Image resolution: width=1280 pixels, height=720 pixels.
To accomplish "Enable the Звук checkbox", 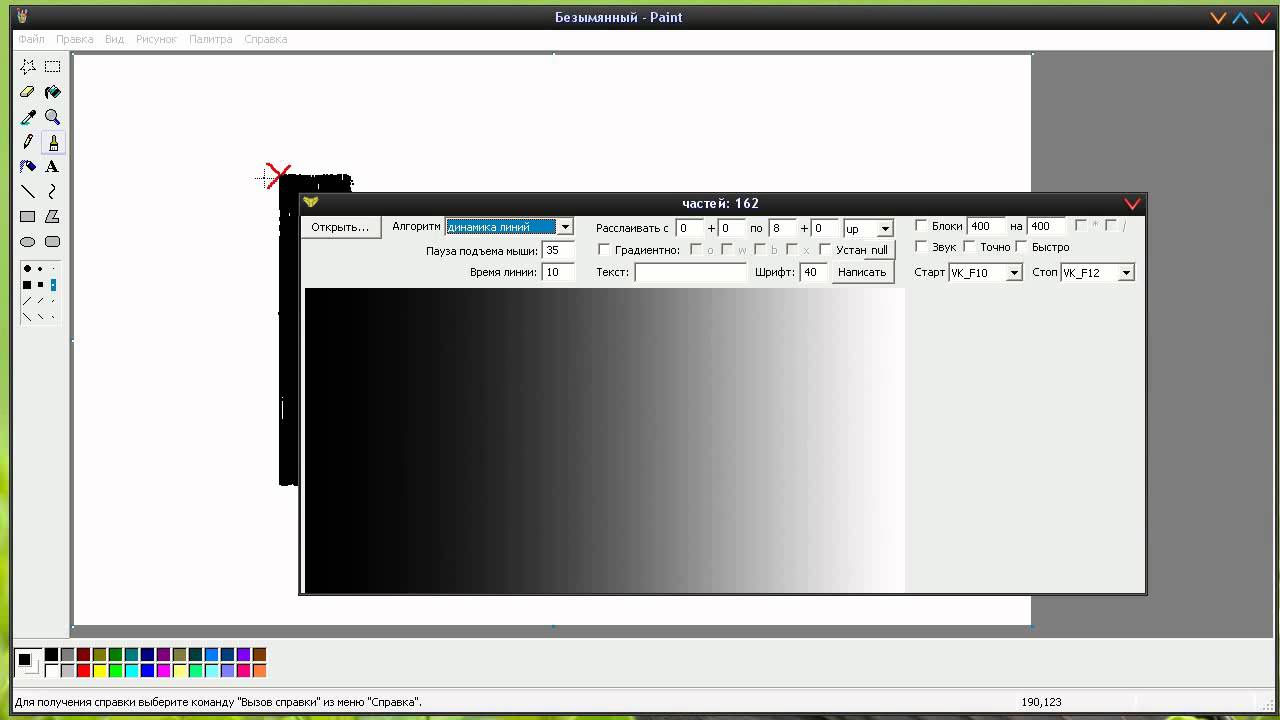I will [921, 247].
